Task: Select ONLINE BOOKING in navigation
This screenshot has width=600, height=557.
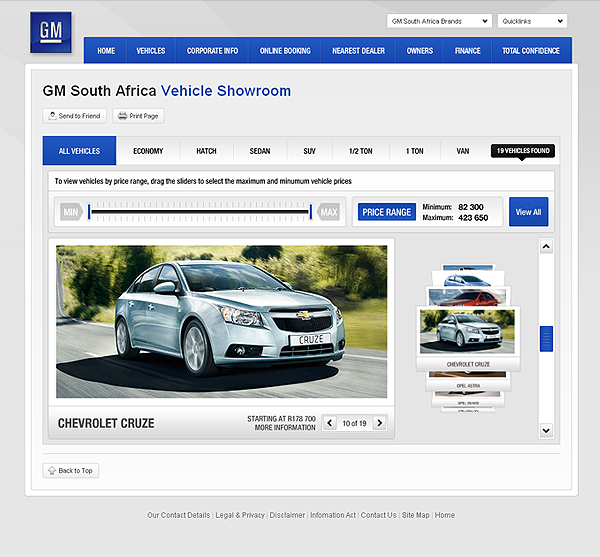Action: (285, 50)
